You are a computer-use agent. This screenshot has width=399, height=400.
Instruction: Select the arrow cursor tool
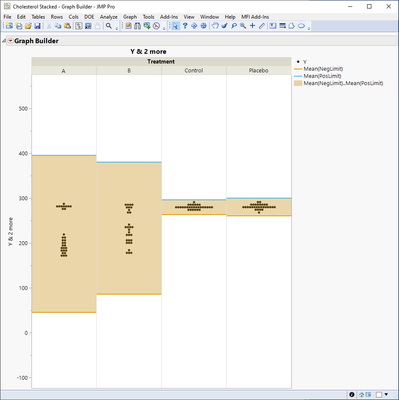pos(175,26)
